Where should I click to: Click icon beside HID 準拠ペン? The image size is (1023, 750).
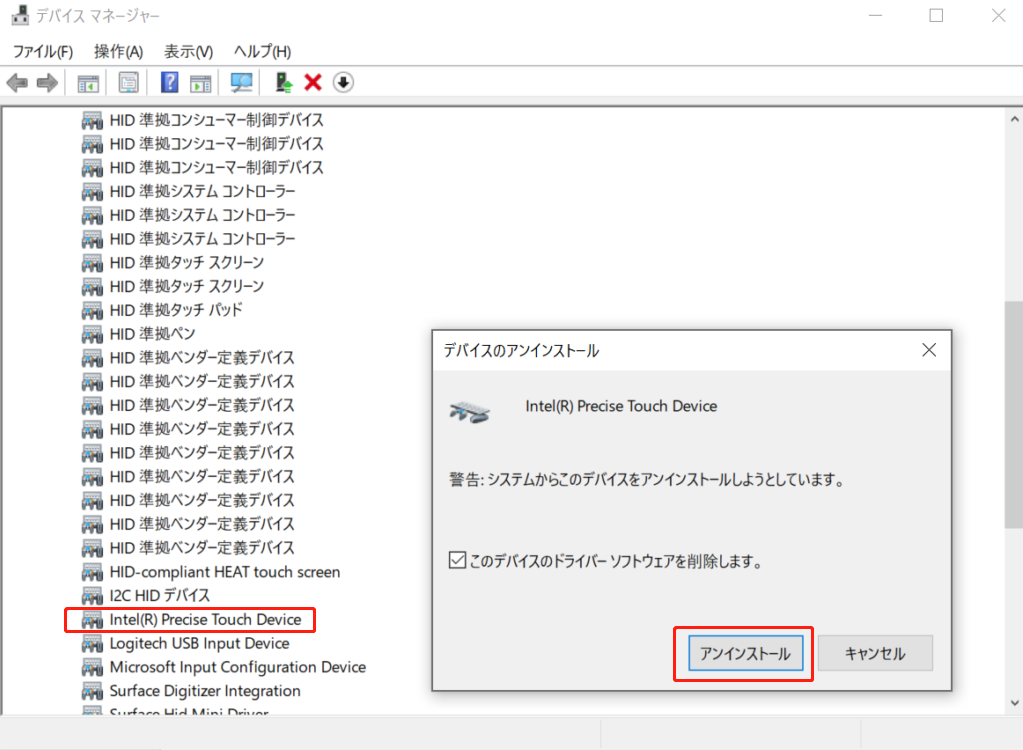coord(92,335)
